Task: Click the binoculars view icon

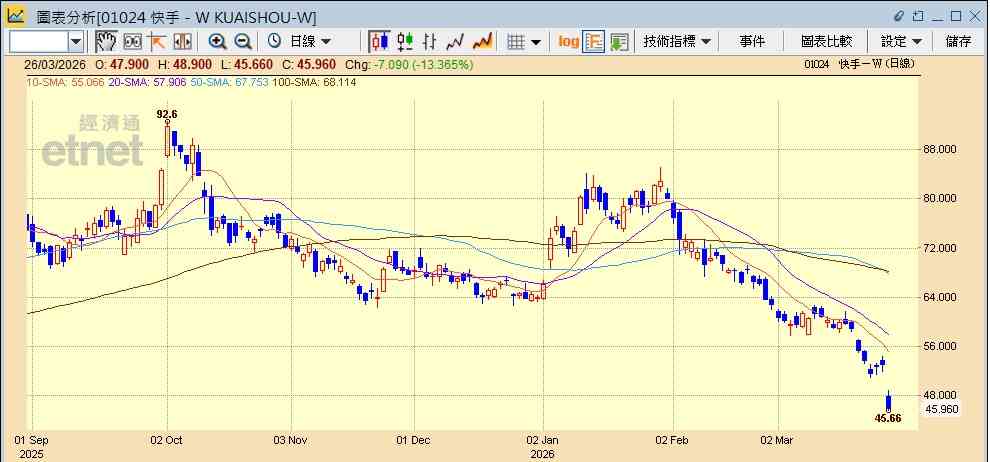Action: (x=133, y=42)
